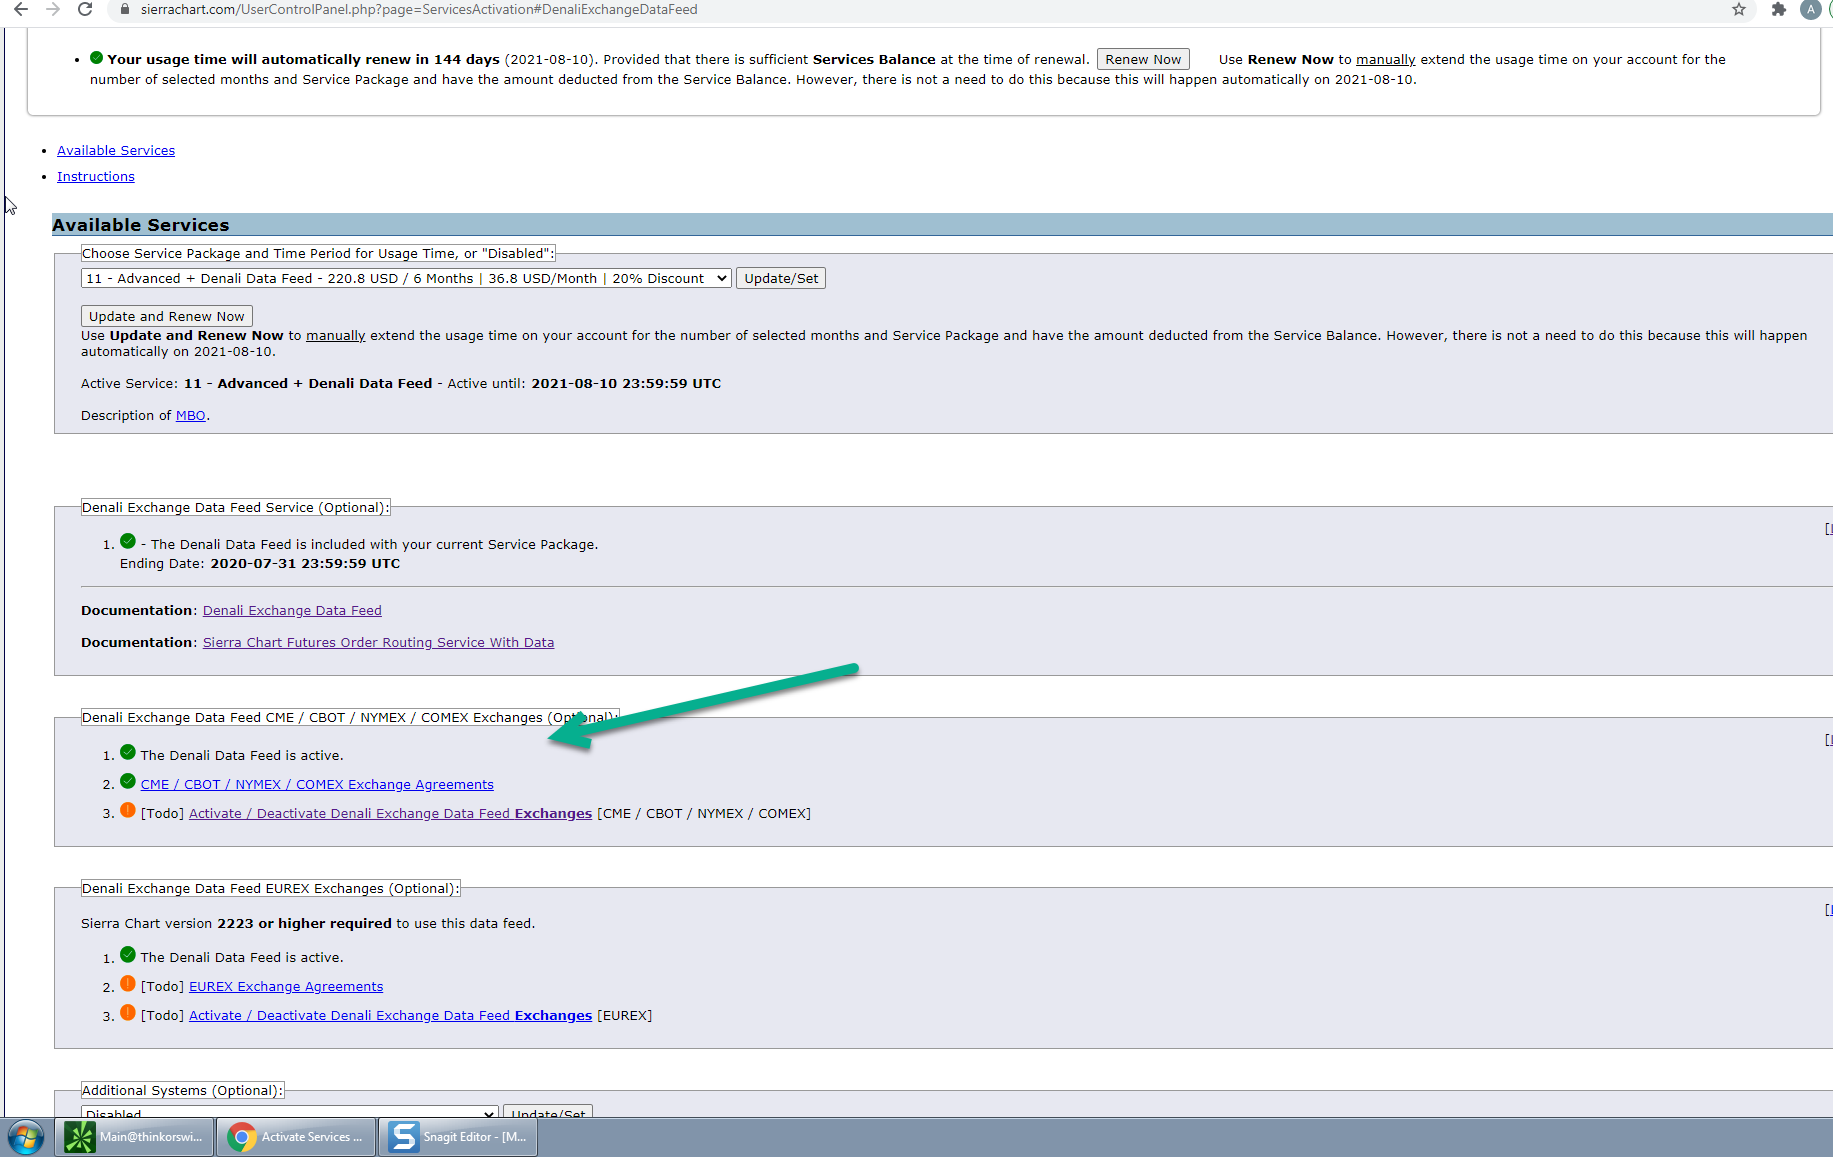The height and width of the screenshot is (1157, 1833).
Task: Open Denali Exchange Data Feed documentation link
Action: point(292,610)
